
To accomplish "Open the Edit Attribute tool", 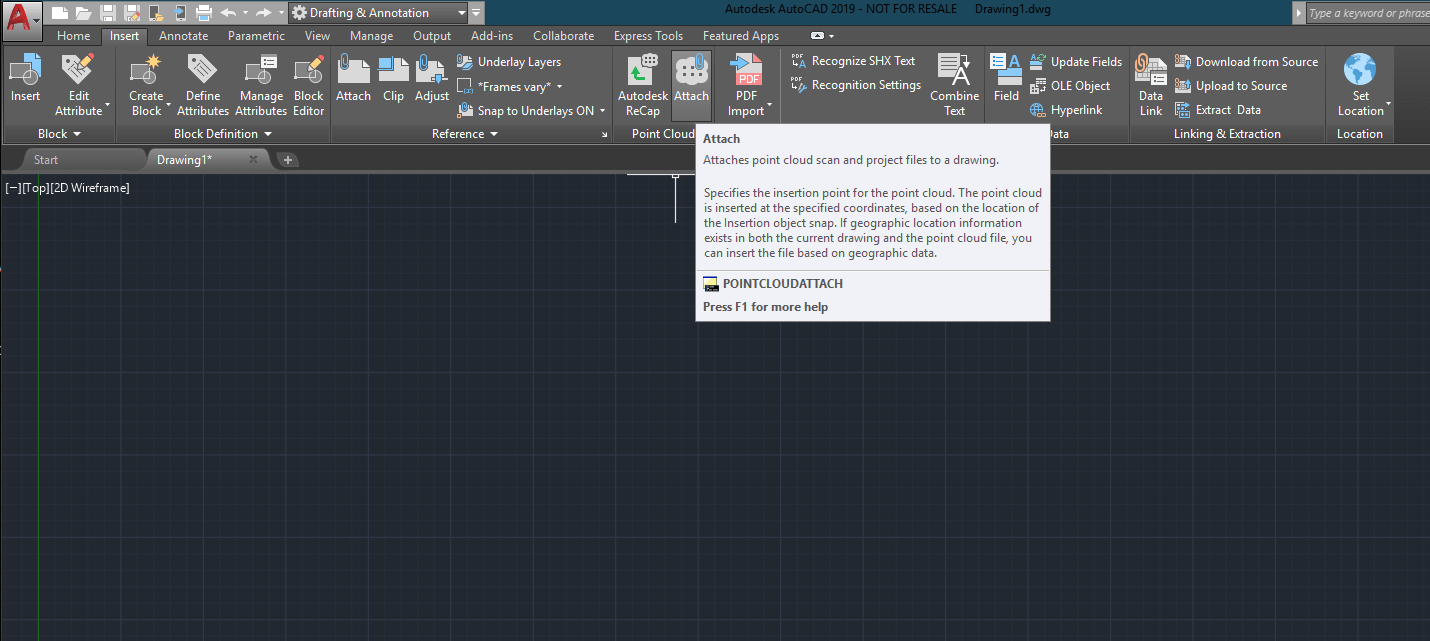I will coord(79,85).
